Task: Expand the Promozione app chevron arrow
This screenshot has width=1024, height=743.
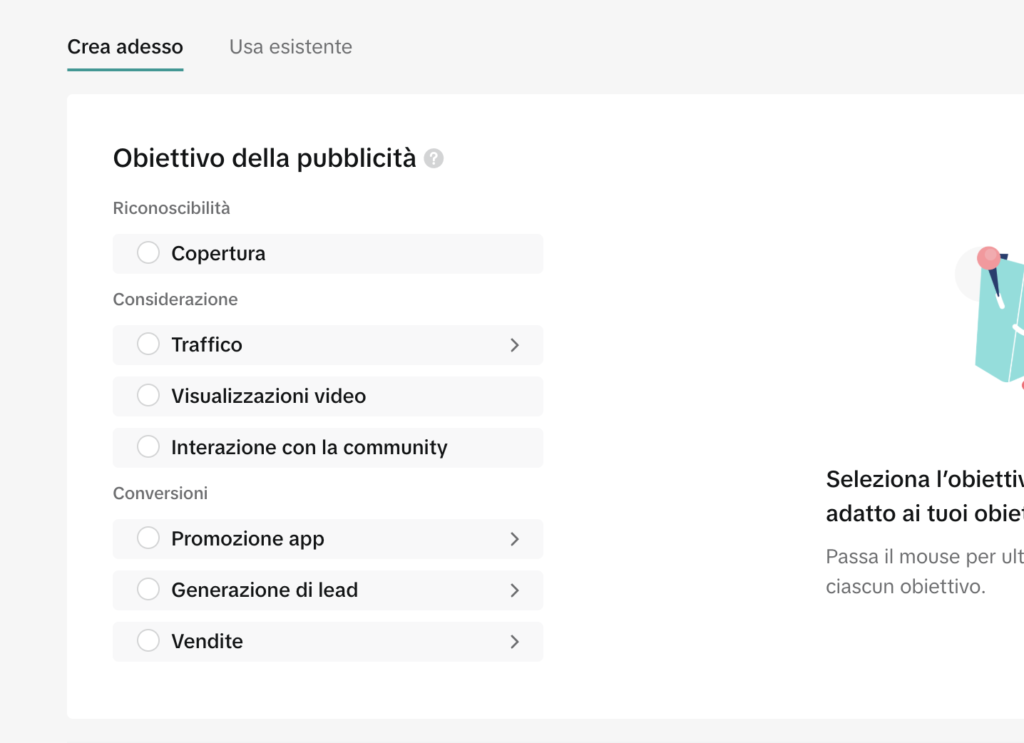Action: click(x=515, y=539)
